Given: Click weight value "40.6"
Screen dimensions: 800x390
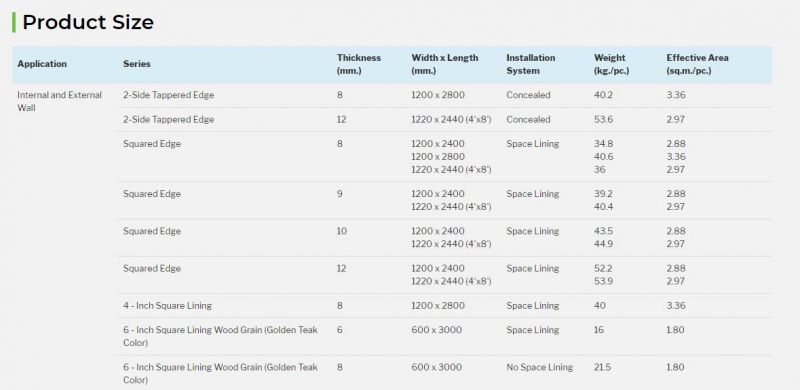Looking at the screenshot, I should pos(603,157).
